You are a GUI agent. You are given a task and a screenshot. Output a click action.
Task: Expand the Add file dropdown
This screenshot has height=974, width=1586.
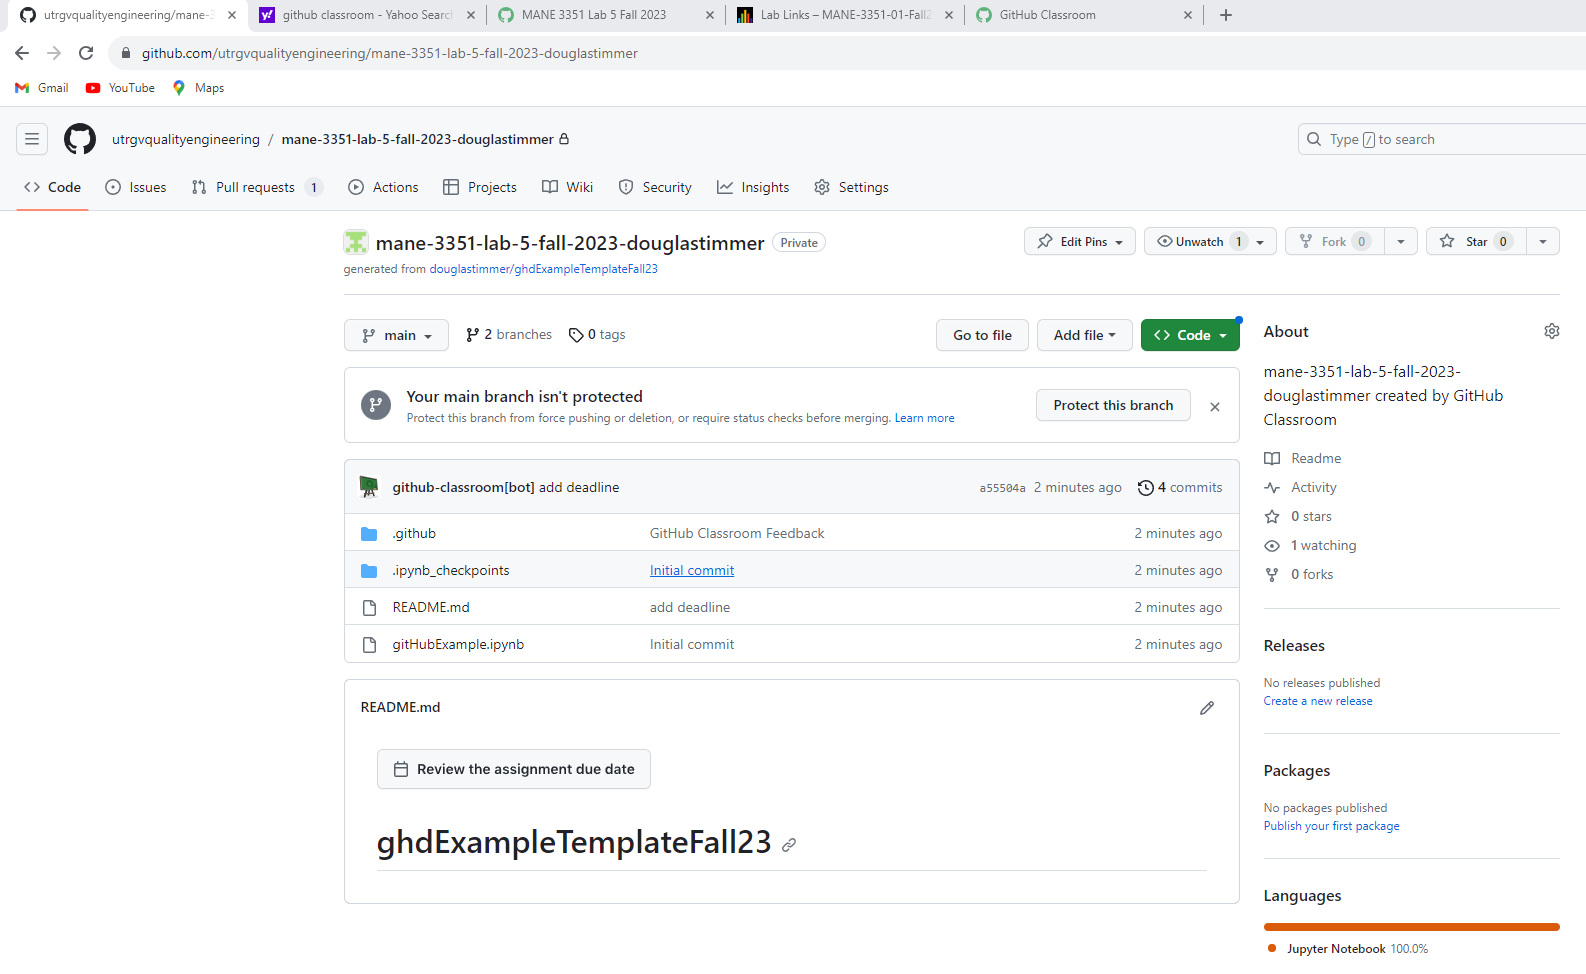(1084, 335)
